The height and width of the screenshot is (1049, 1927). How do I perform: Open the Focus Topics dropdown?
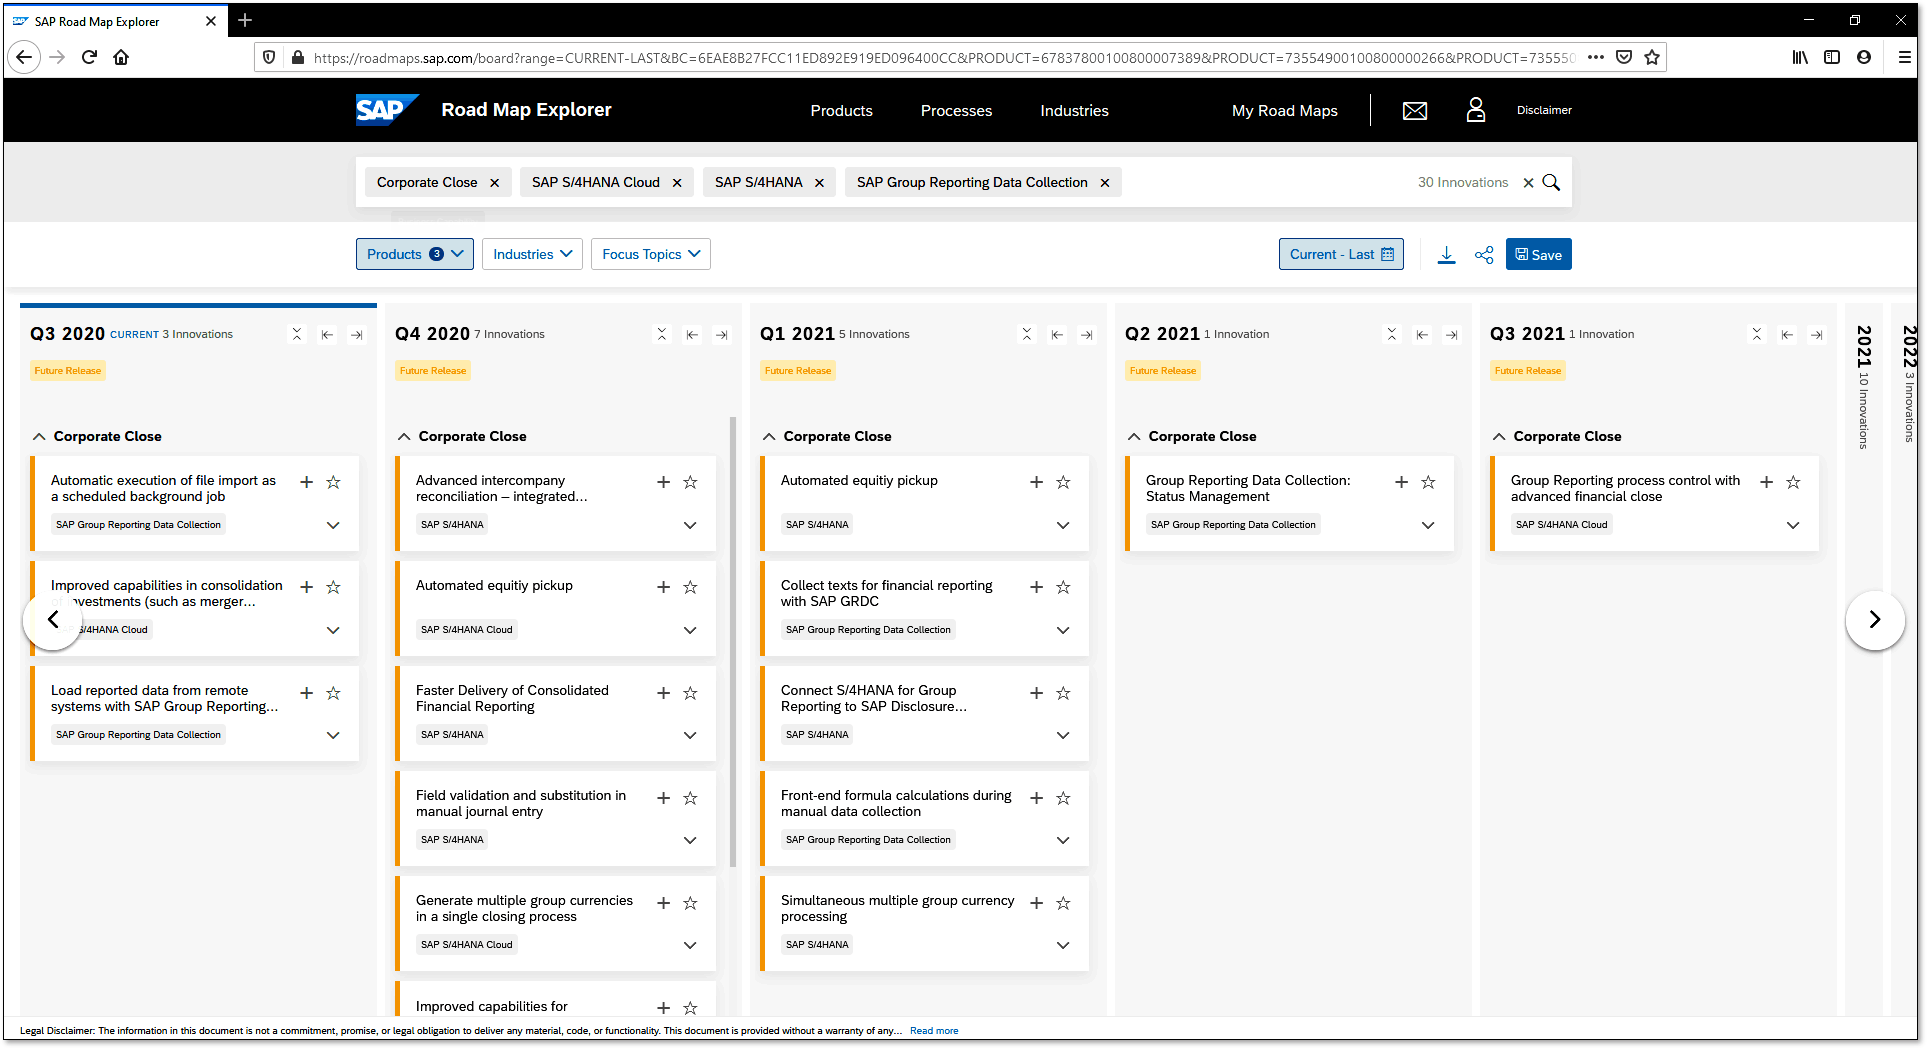[x=650, y=254]
